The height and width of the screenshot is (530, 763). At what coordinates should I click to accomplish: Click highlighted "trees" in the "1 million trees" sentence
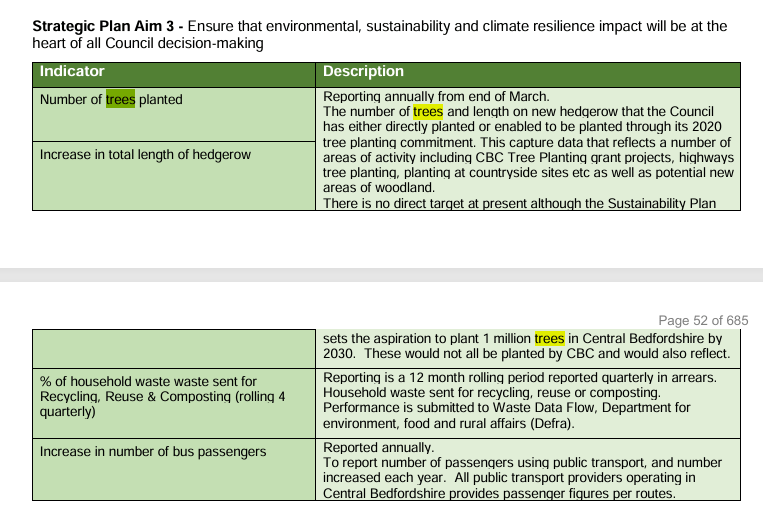[x=550, y=339]
